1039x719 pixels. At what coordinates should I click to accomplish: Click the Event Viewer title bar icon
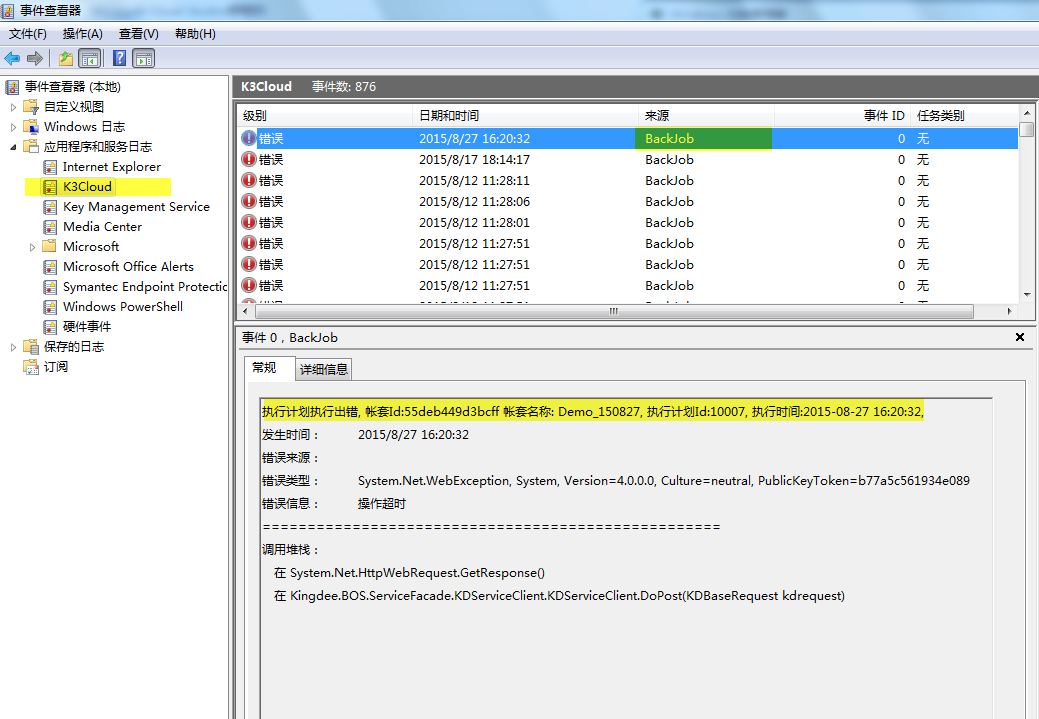click(8, 11)
